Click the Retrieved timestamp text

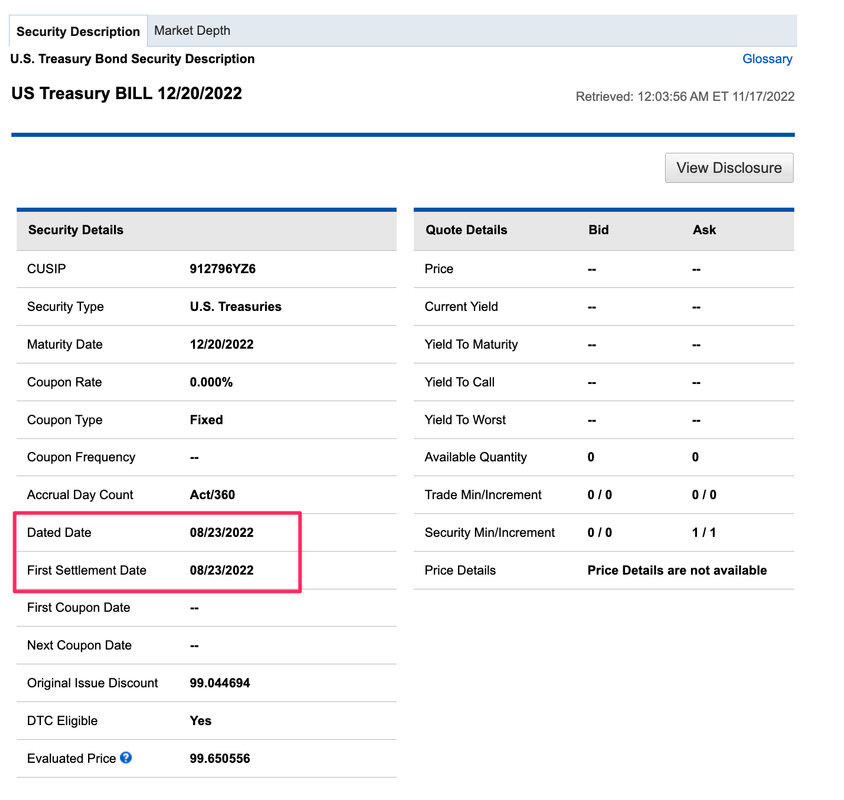pyautogui.click(x=685, y=96)
